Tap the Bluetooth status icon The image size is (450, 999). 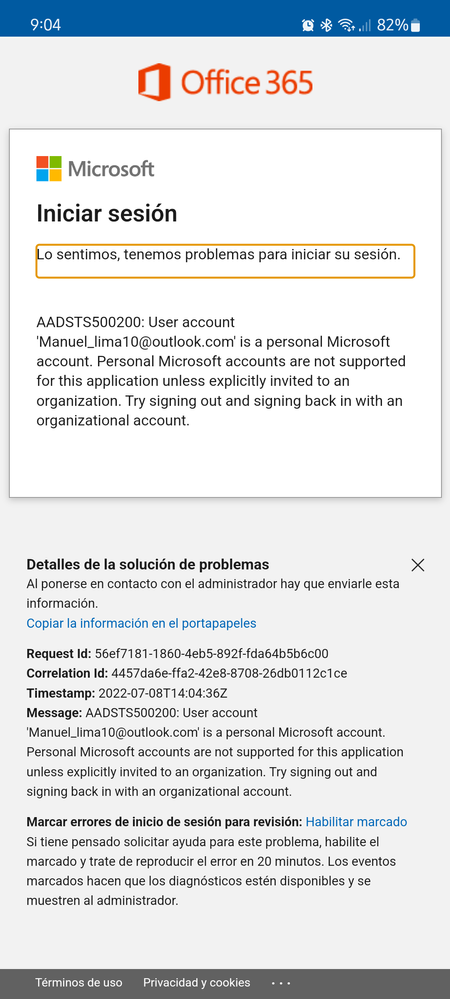(x=326, y=25)
